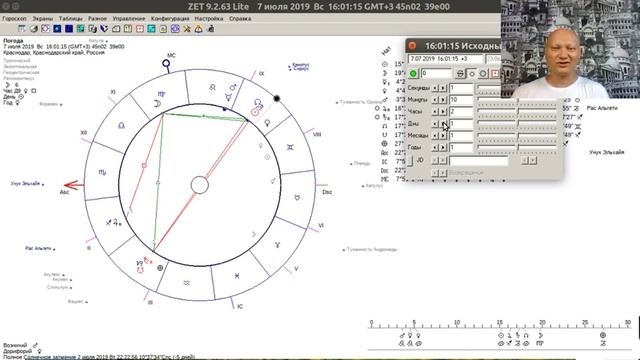The height and width of the screenshot is (360, 640).
Task: Click the crossed tools settings toolbar icon
Action: 187,29
